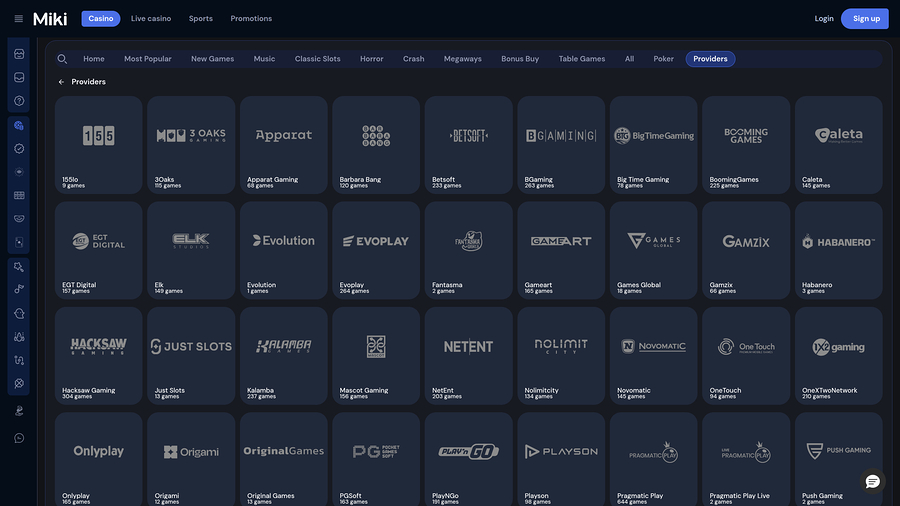Open the live chat bubble widget

(x=872, y=481)
